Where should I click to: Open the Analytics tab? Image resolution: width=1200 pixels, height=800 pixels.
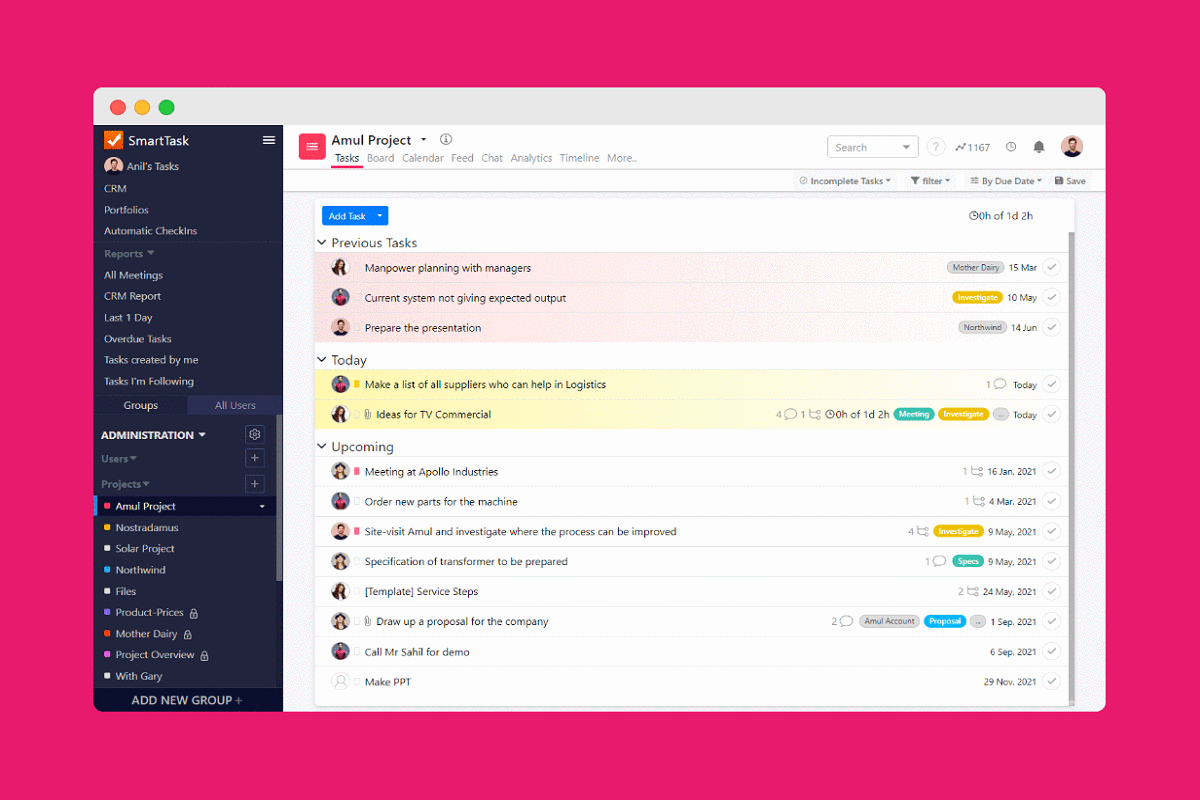click(531, 157)
